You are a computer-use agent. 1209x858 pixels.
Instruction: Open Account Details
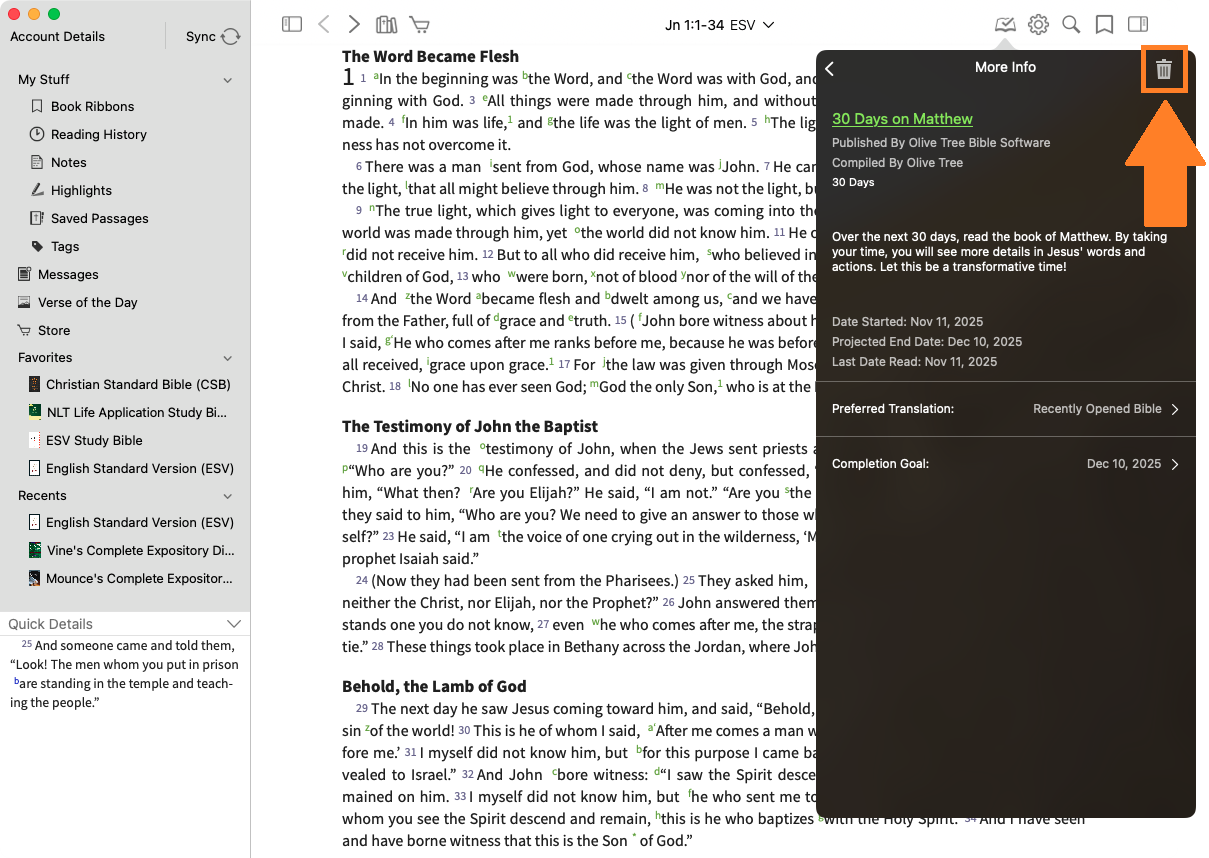coord(57,37)
